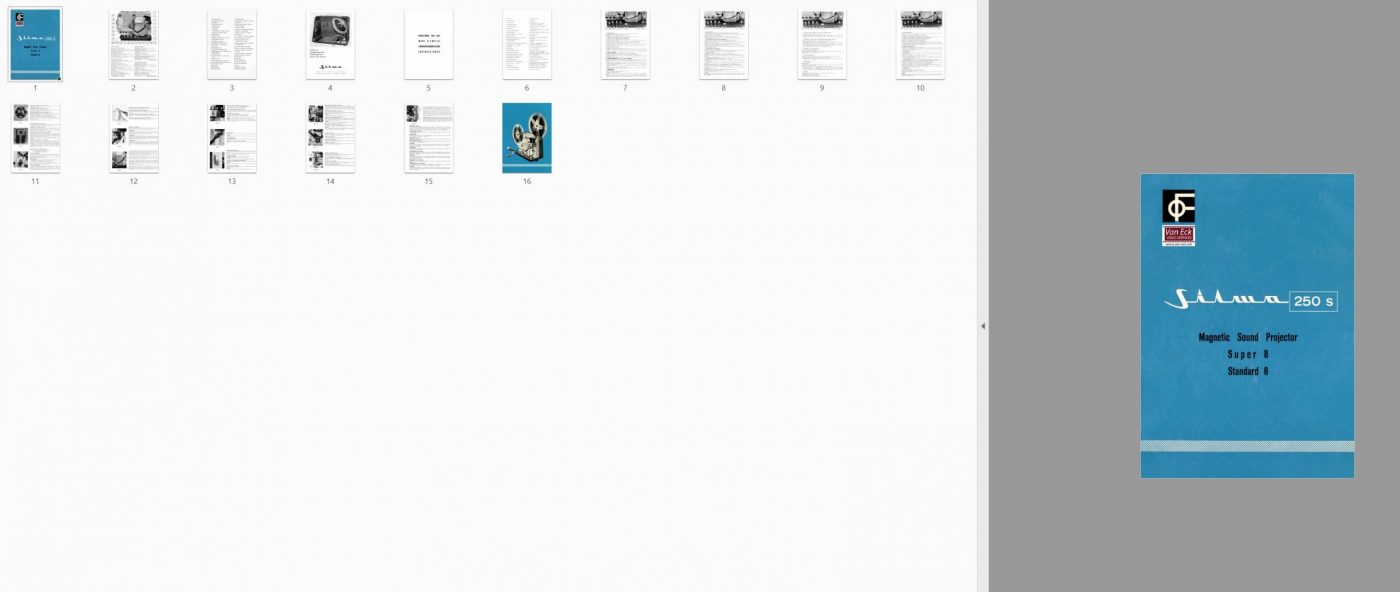Image resolution: width=1400 pixels, height=592 pixels.
Task: Open page 7 thumbnail
Action: (x=625, y=45)
